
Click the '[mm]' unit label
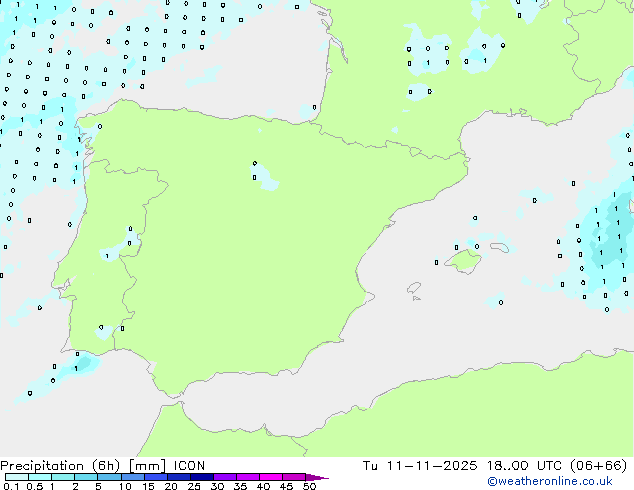(147, 466)
